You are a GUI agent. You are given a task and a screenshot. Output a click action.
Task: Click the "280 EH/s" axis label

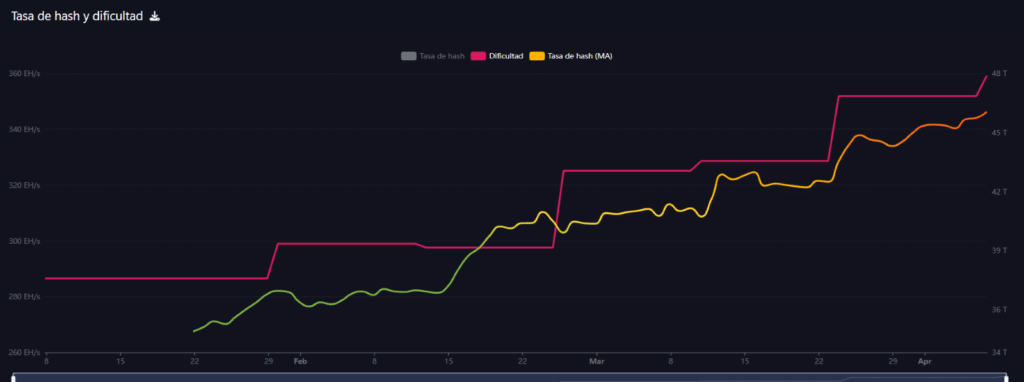click(x=24, y=296)
